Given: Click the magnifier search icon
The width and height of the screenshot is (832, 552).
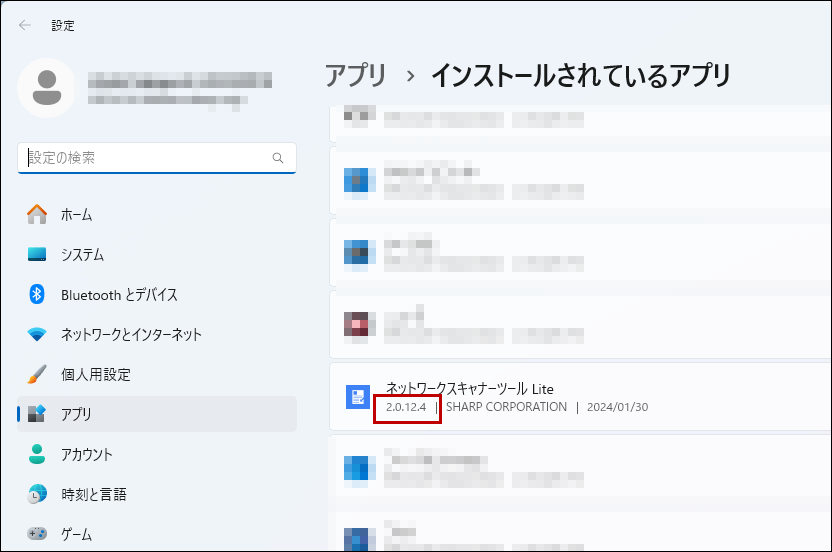Looking at the screenshot, I should (x=278, y=158).
